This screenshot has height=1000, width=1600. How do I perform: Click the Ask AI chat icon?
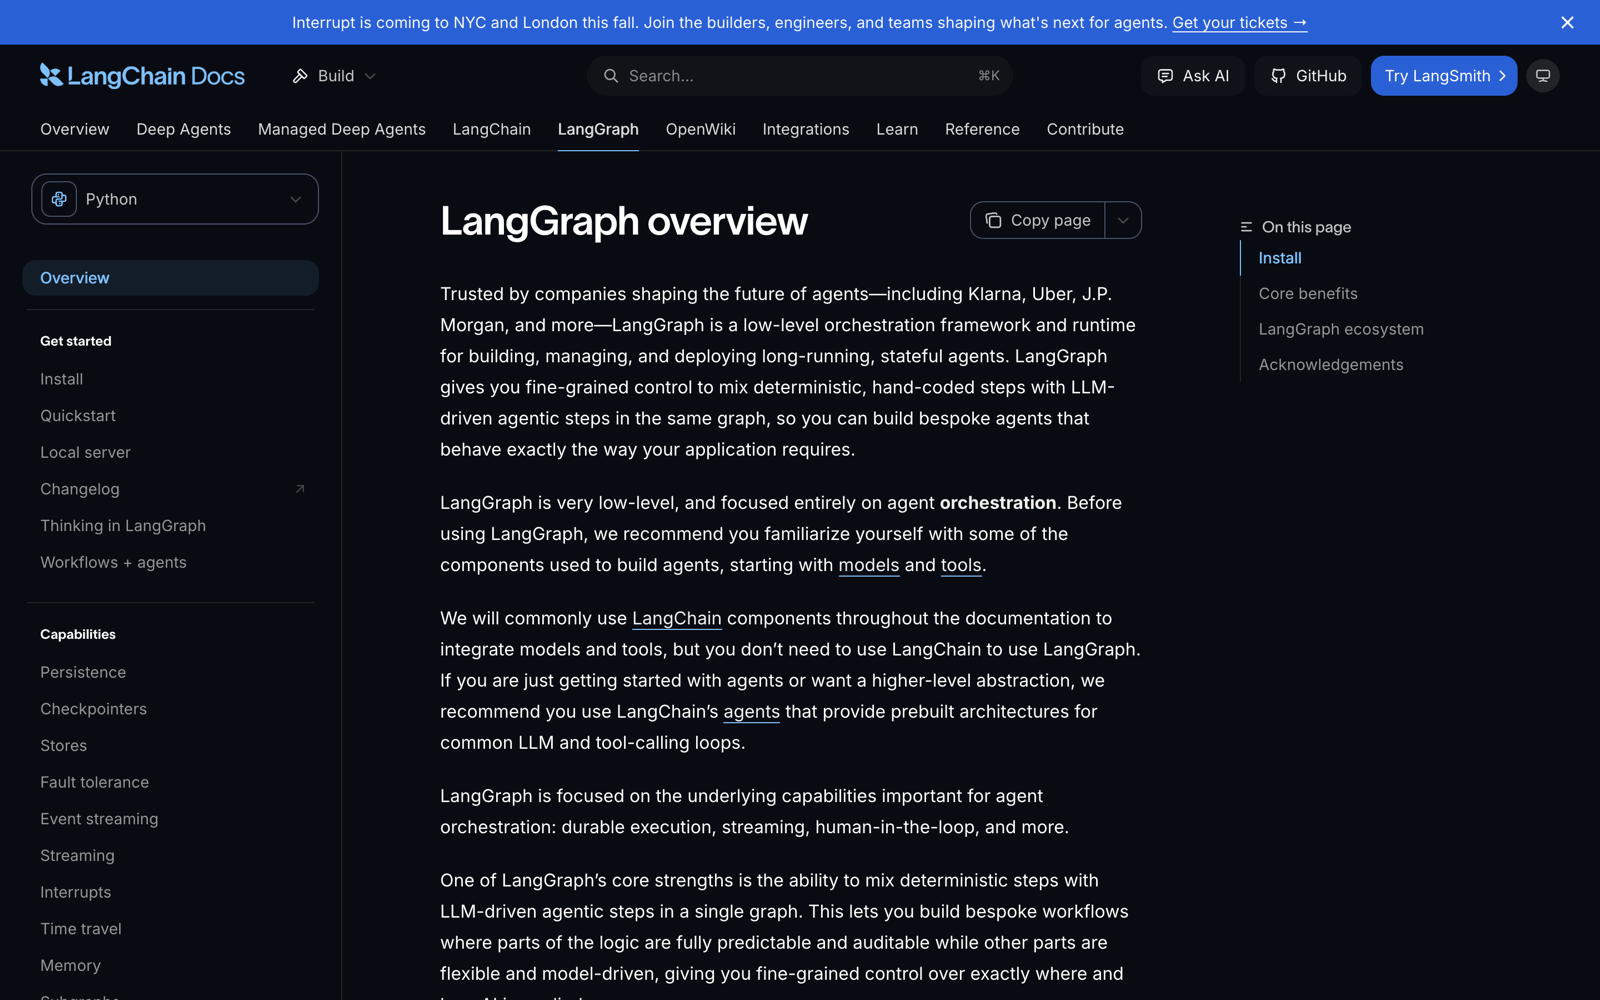click(x=1165, y=76)
